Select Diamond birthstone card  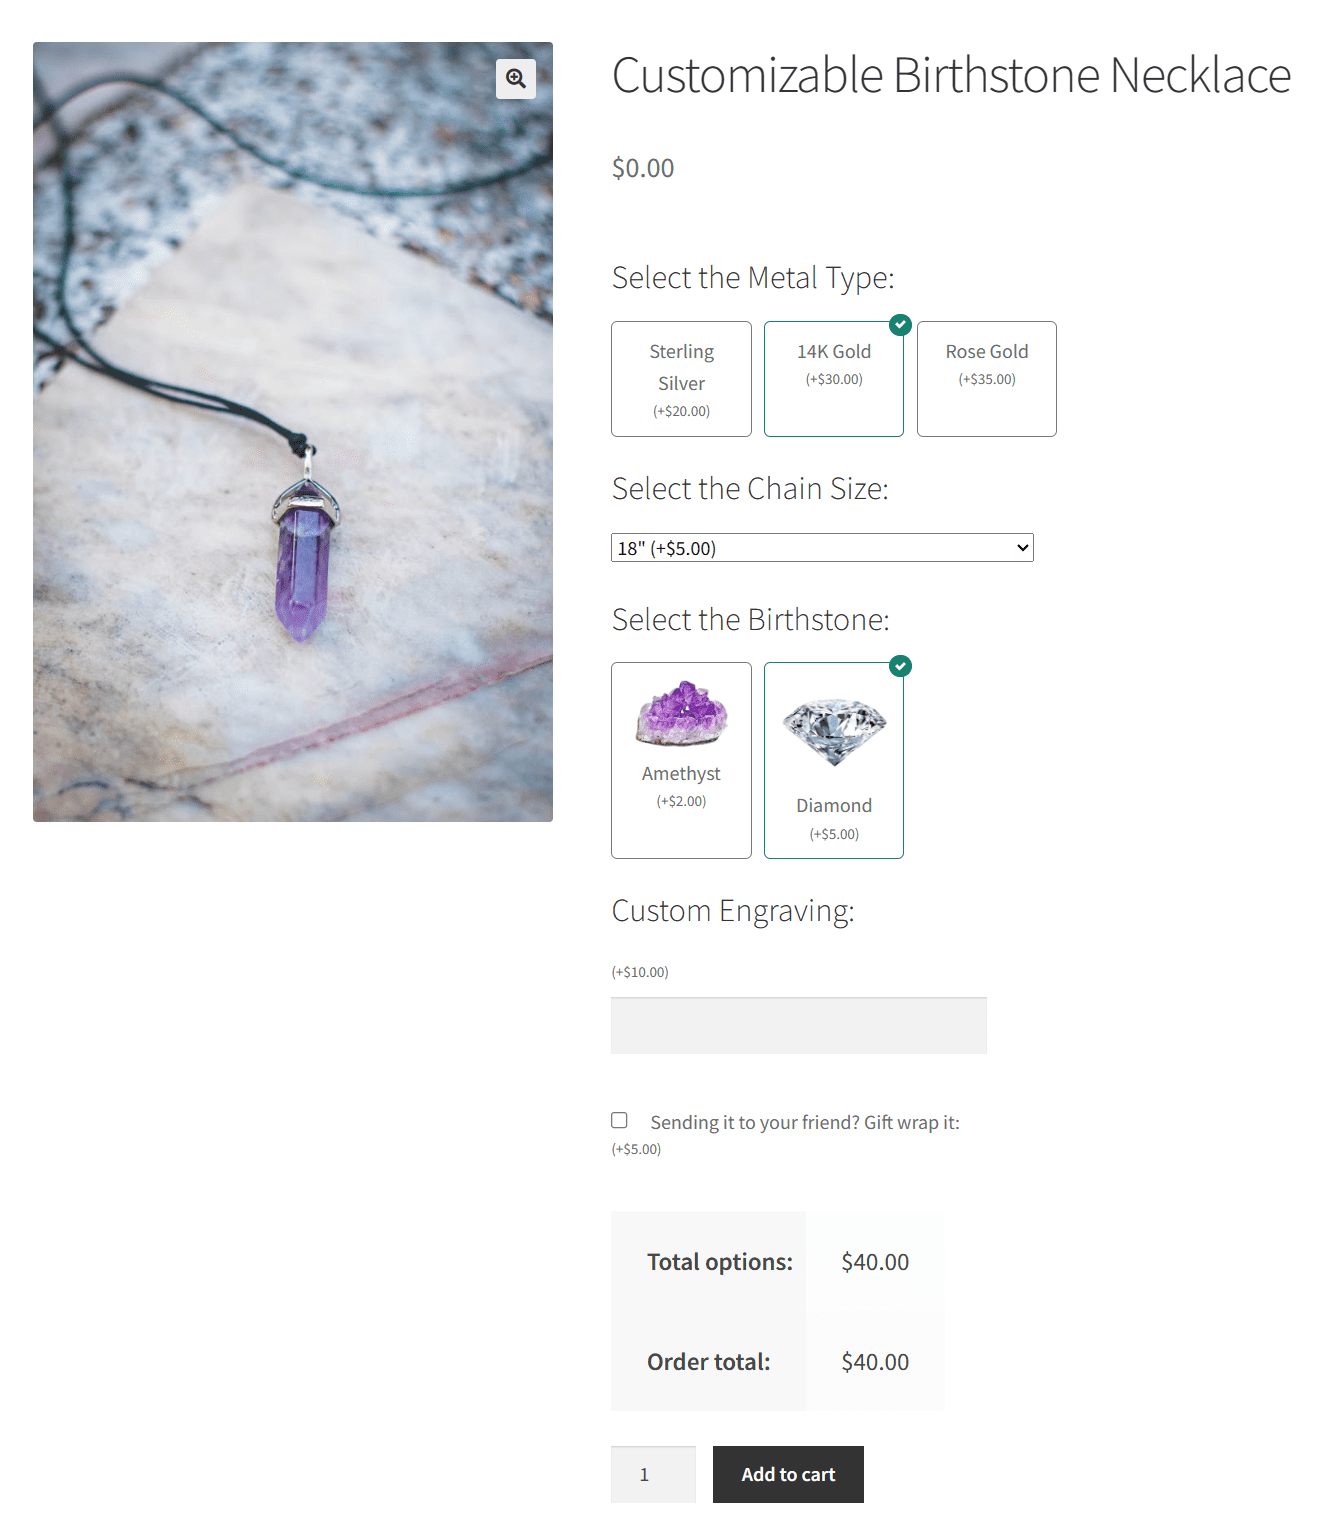tap(834, 760)
